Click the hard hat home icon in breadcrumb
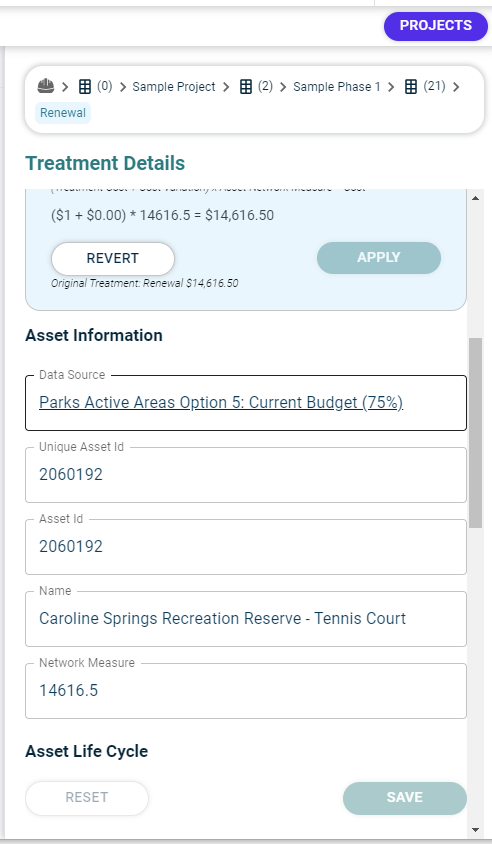 tap(46, 86)
